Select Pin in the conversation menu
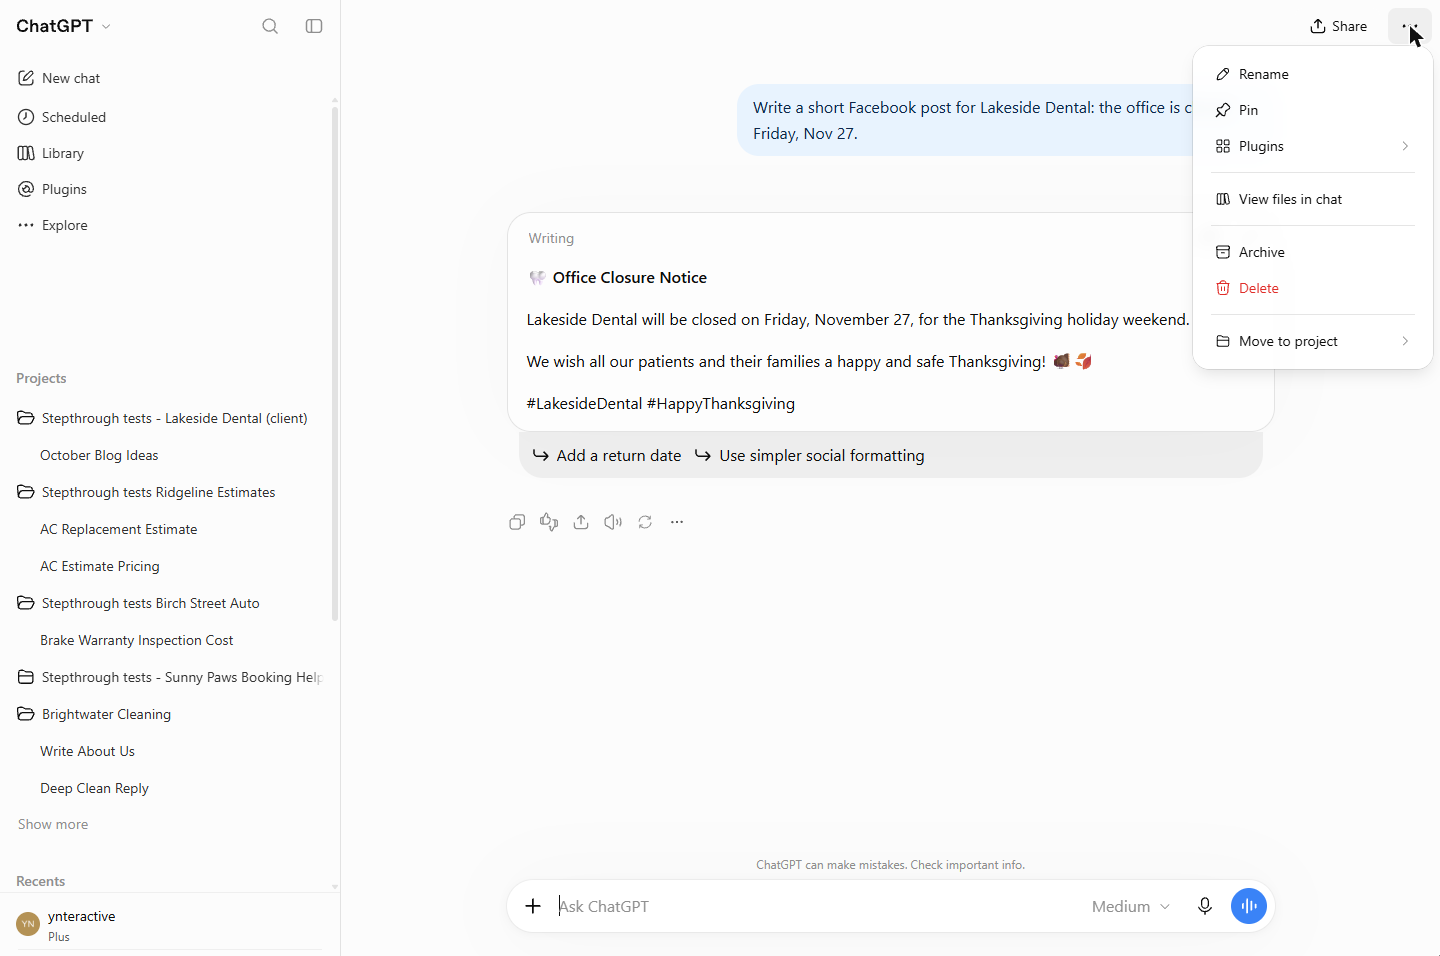Viewport: 1440px width, 956px height. 1313,110
